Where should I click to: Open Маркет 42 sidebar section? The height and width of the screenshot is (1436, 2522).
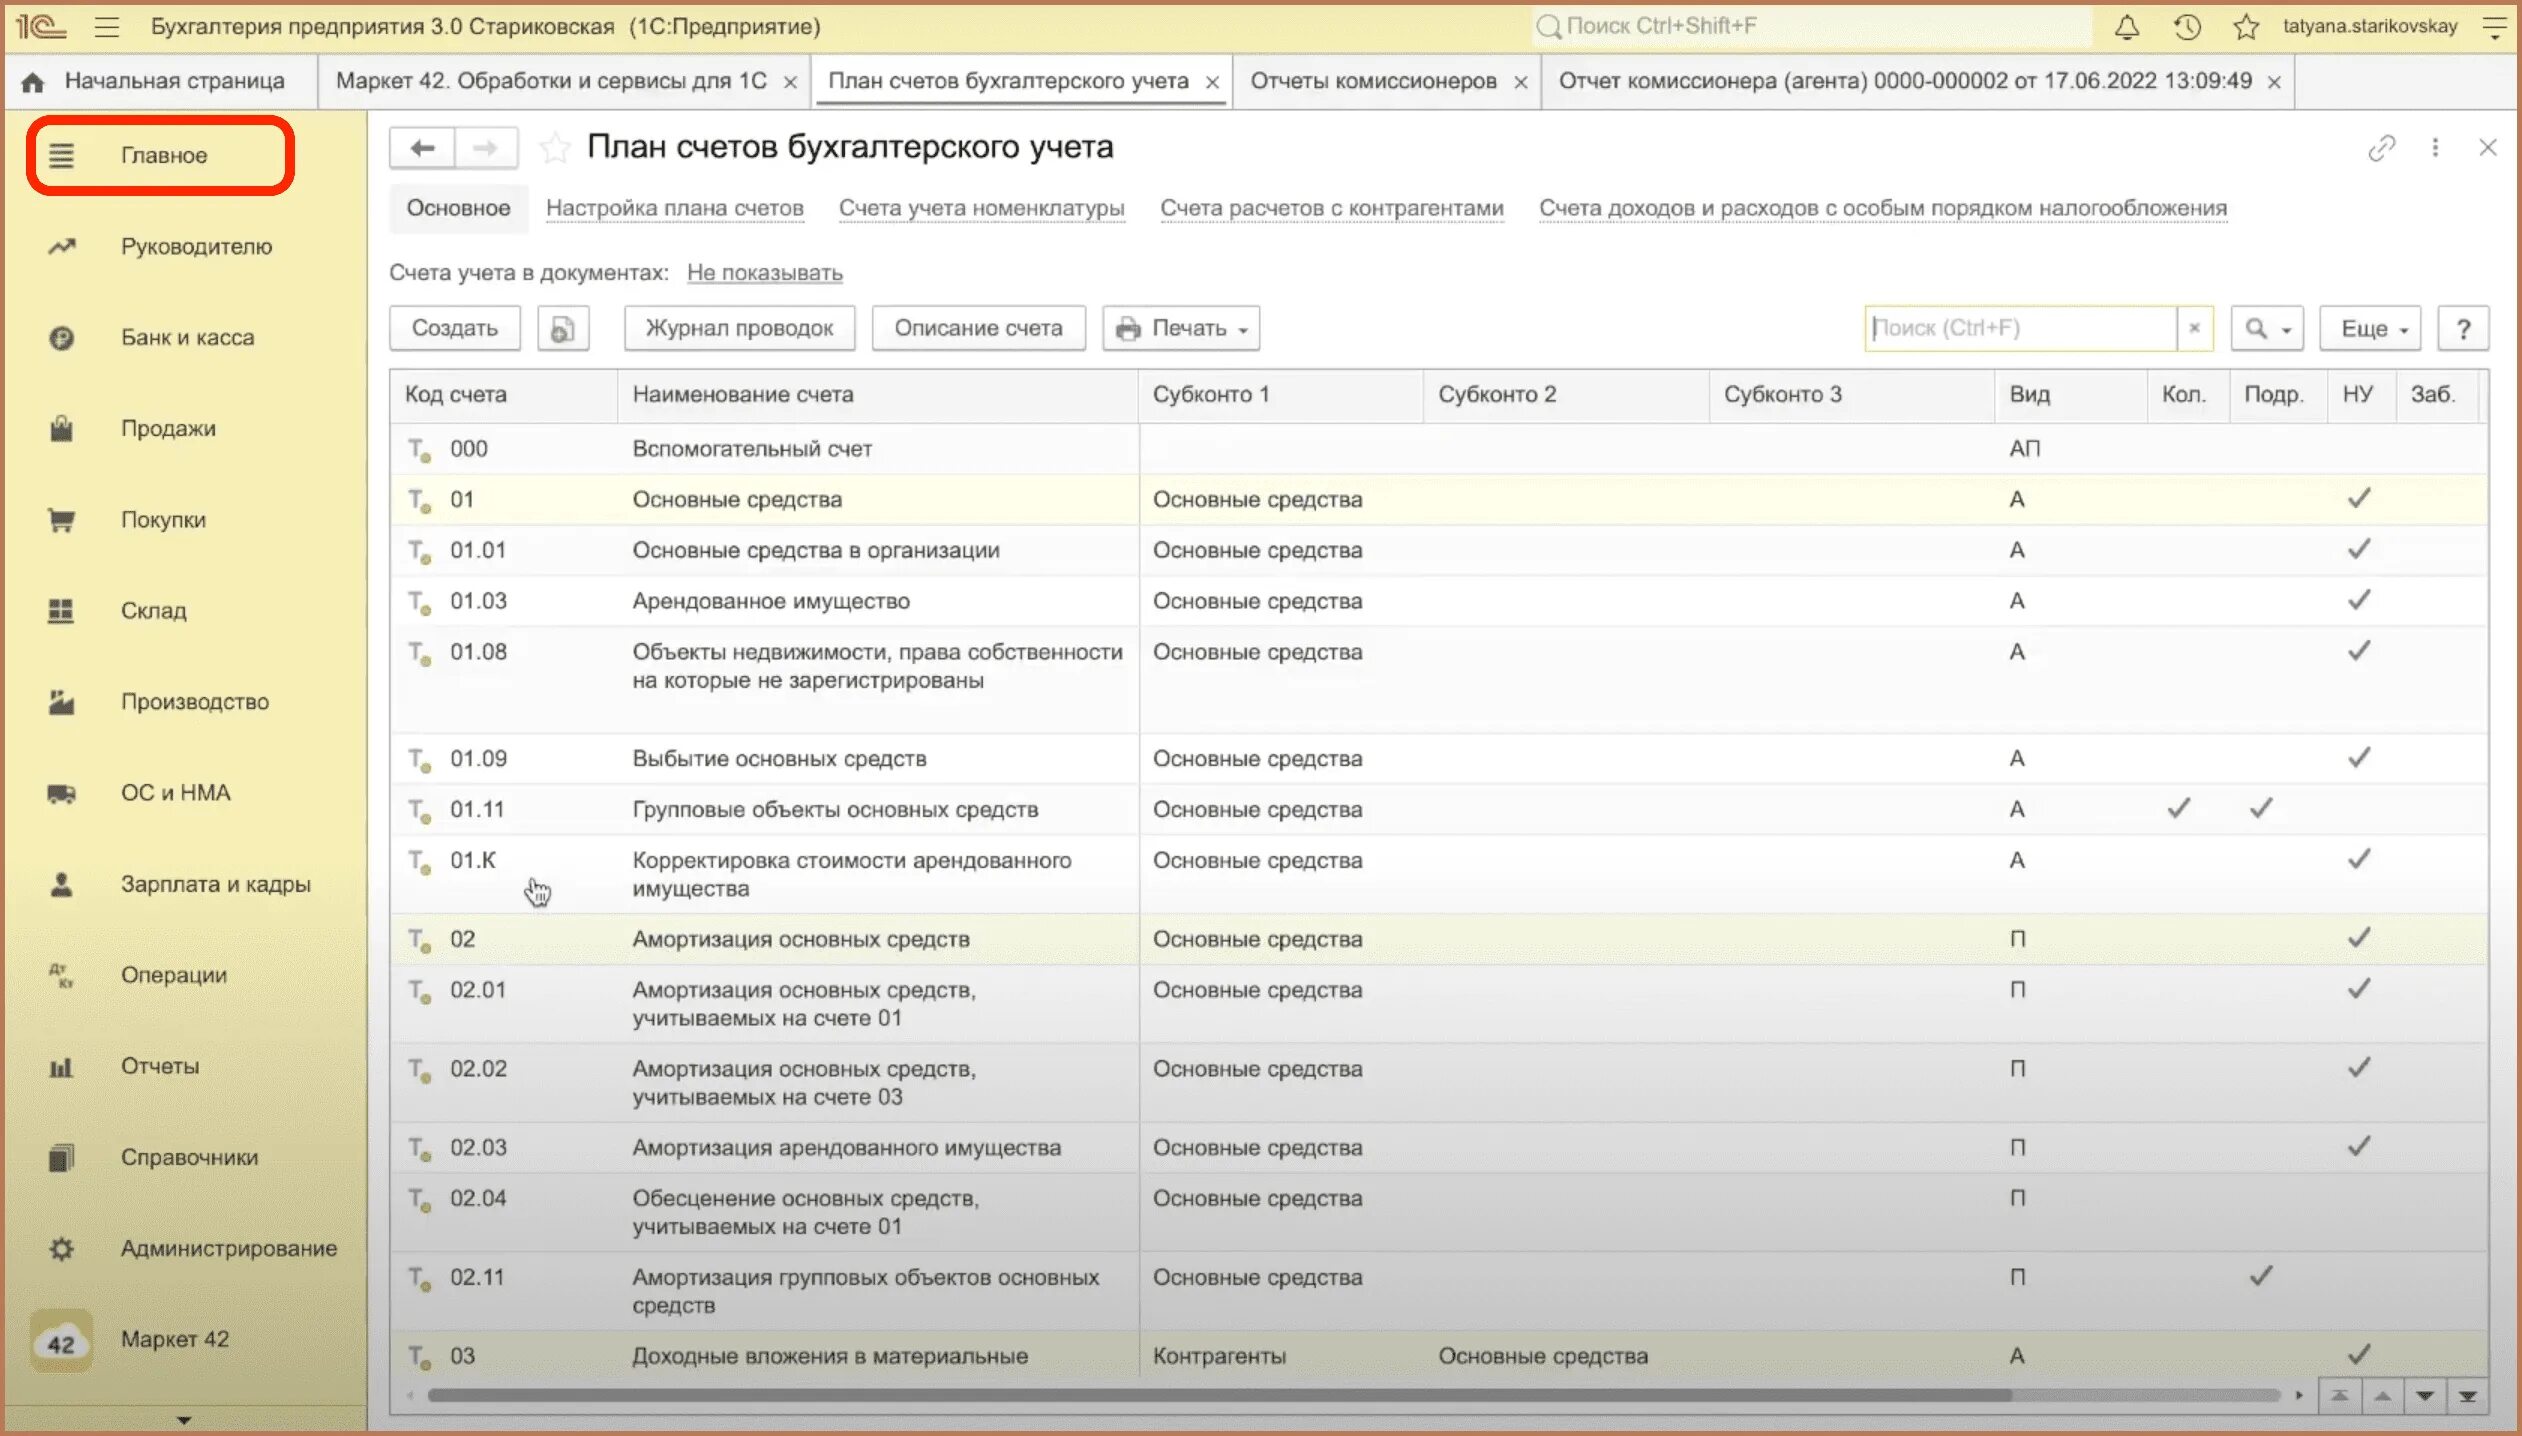pyautogui.click(x=174, y=1339)
